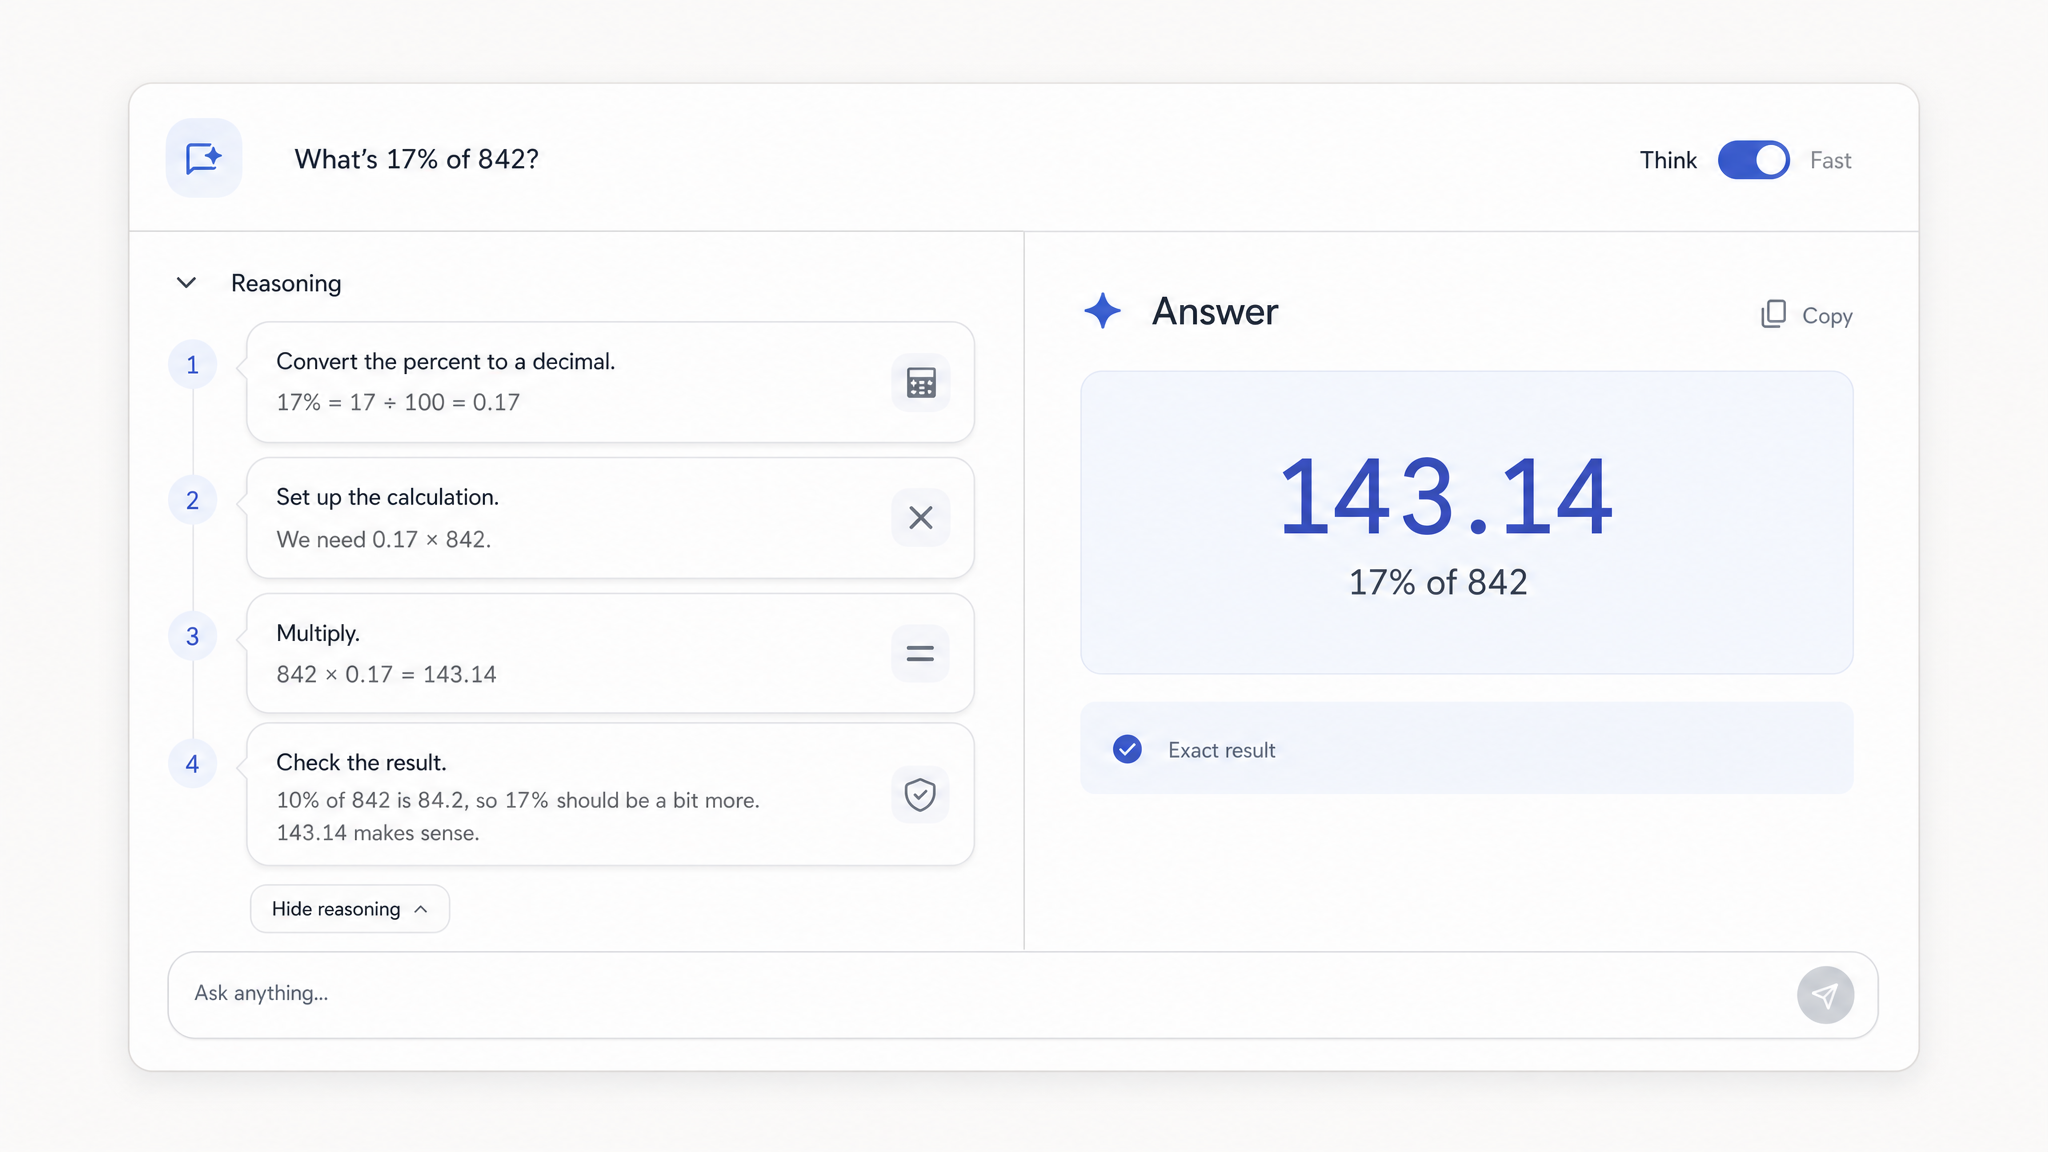The height and width of the screenshot is (1152, 2048).
Task: Click the multiply X icon in step 2
Action: [920, 517]
